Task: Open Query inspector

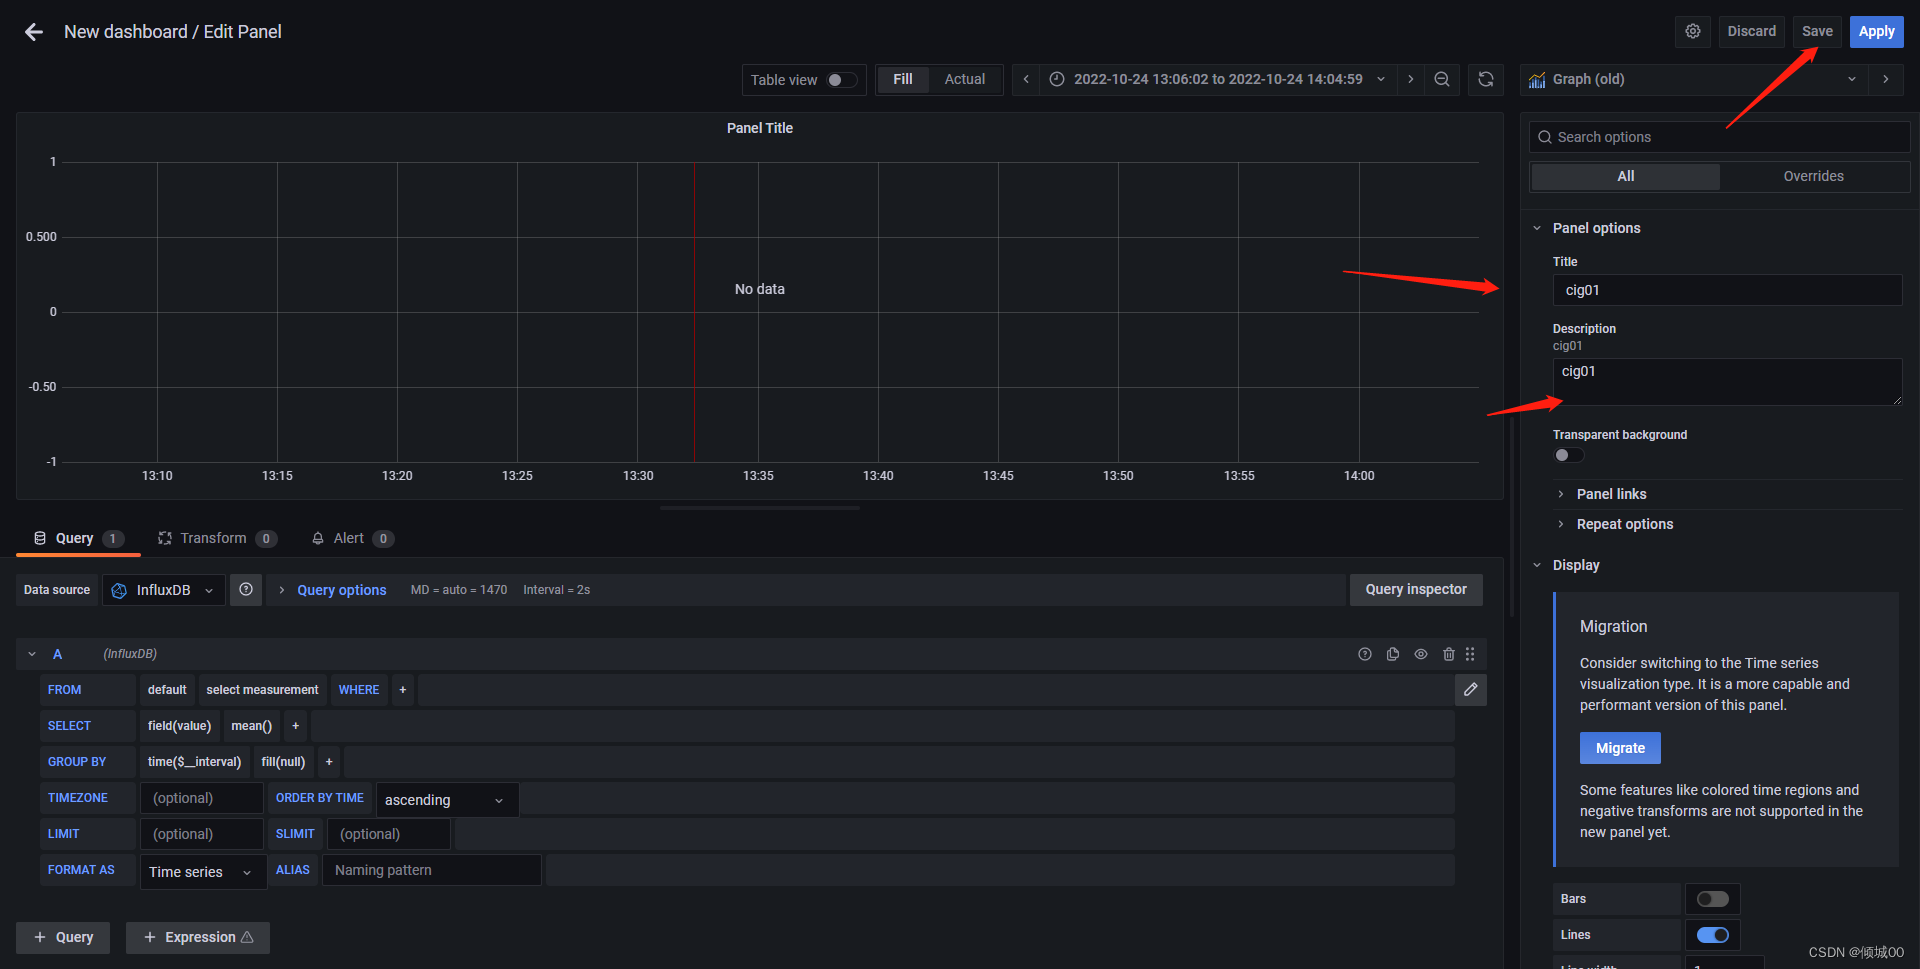Action: pos(1416,590)
